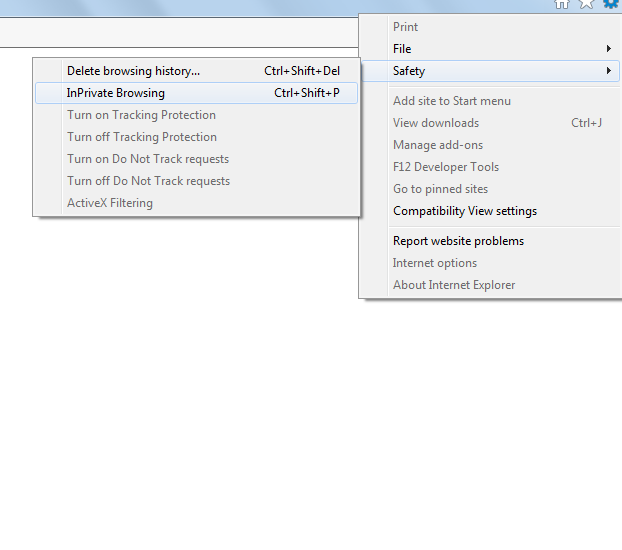Choose Delete browsing history
The width and height of the screenshot is (622, 550).
tap(133, 71)
